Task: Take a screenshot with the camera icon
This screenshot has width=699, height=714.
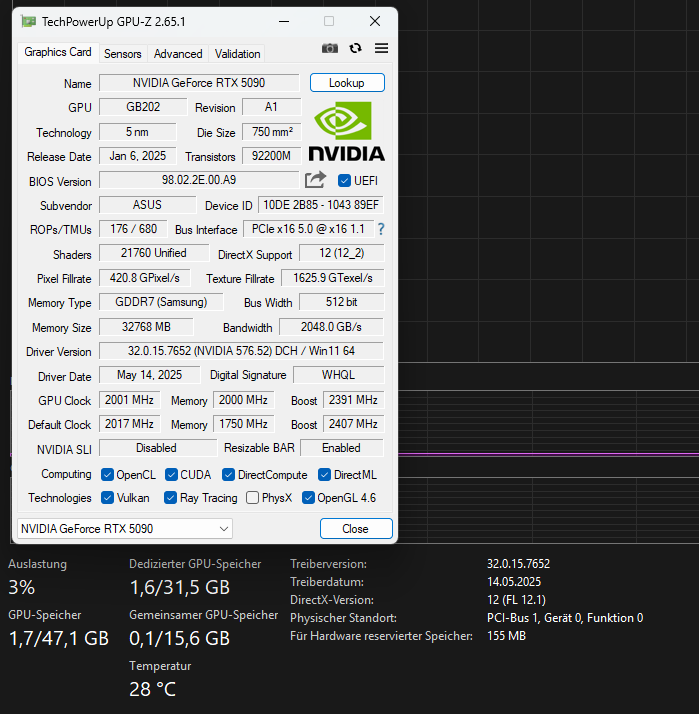Action: 330,48
